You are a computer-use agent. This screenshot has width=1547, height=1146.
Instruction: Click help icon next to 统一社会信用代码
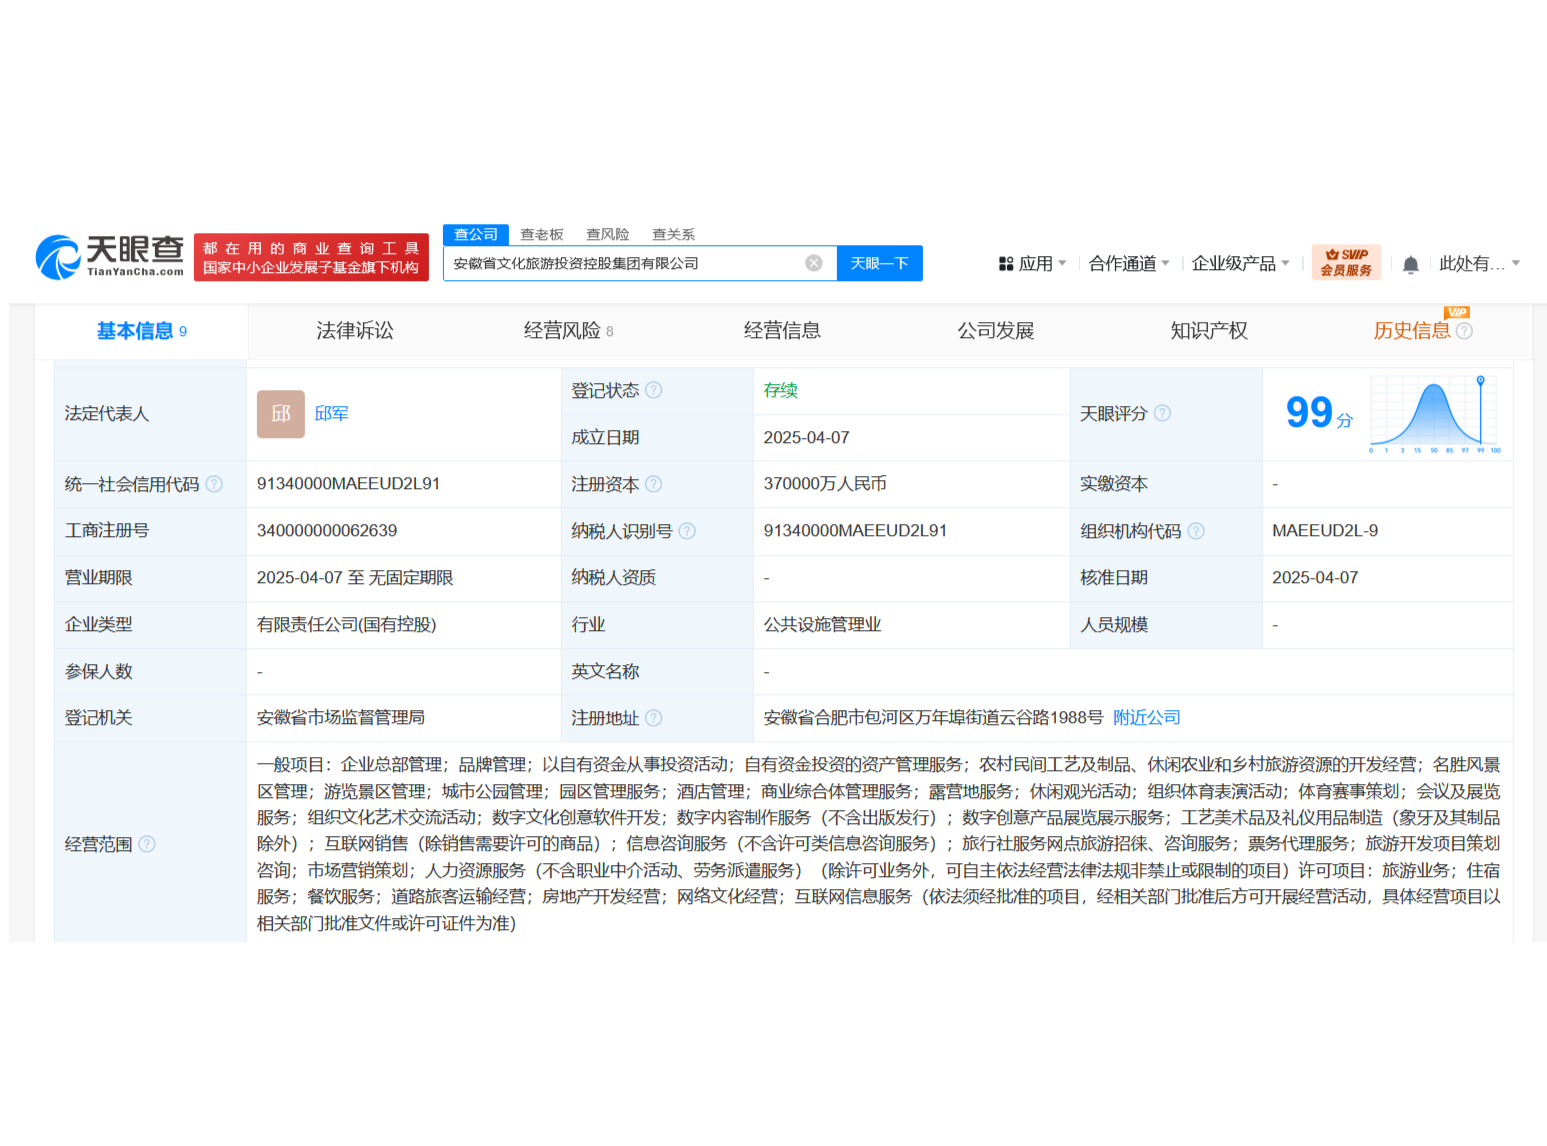214,484
